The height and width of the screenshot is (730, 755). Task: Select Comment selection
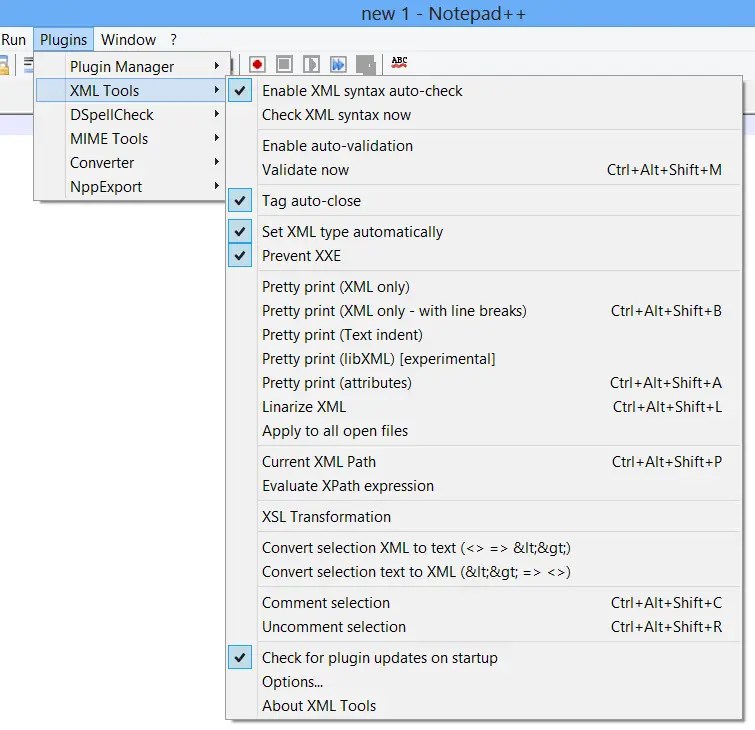point(484,602)
